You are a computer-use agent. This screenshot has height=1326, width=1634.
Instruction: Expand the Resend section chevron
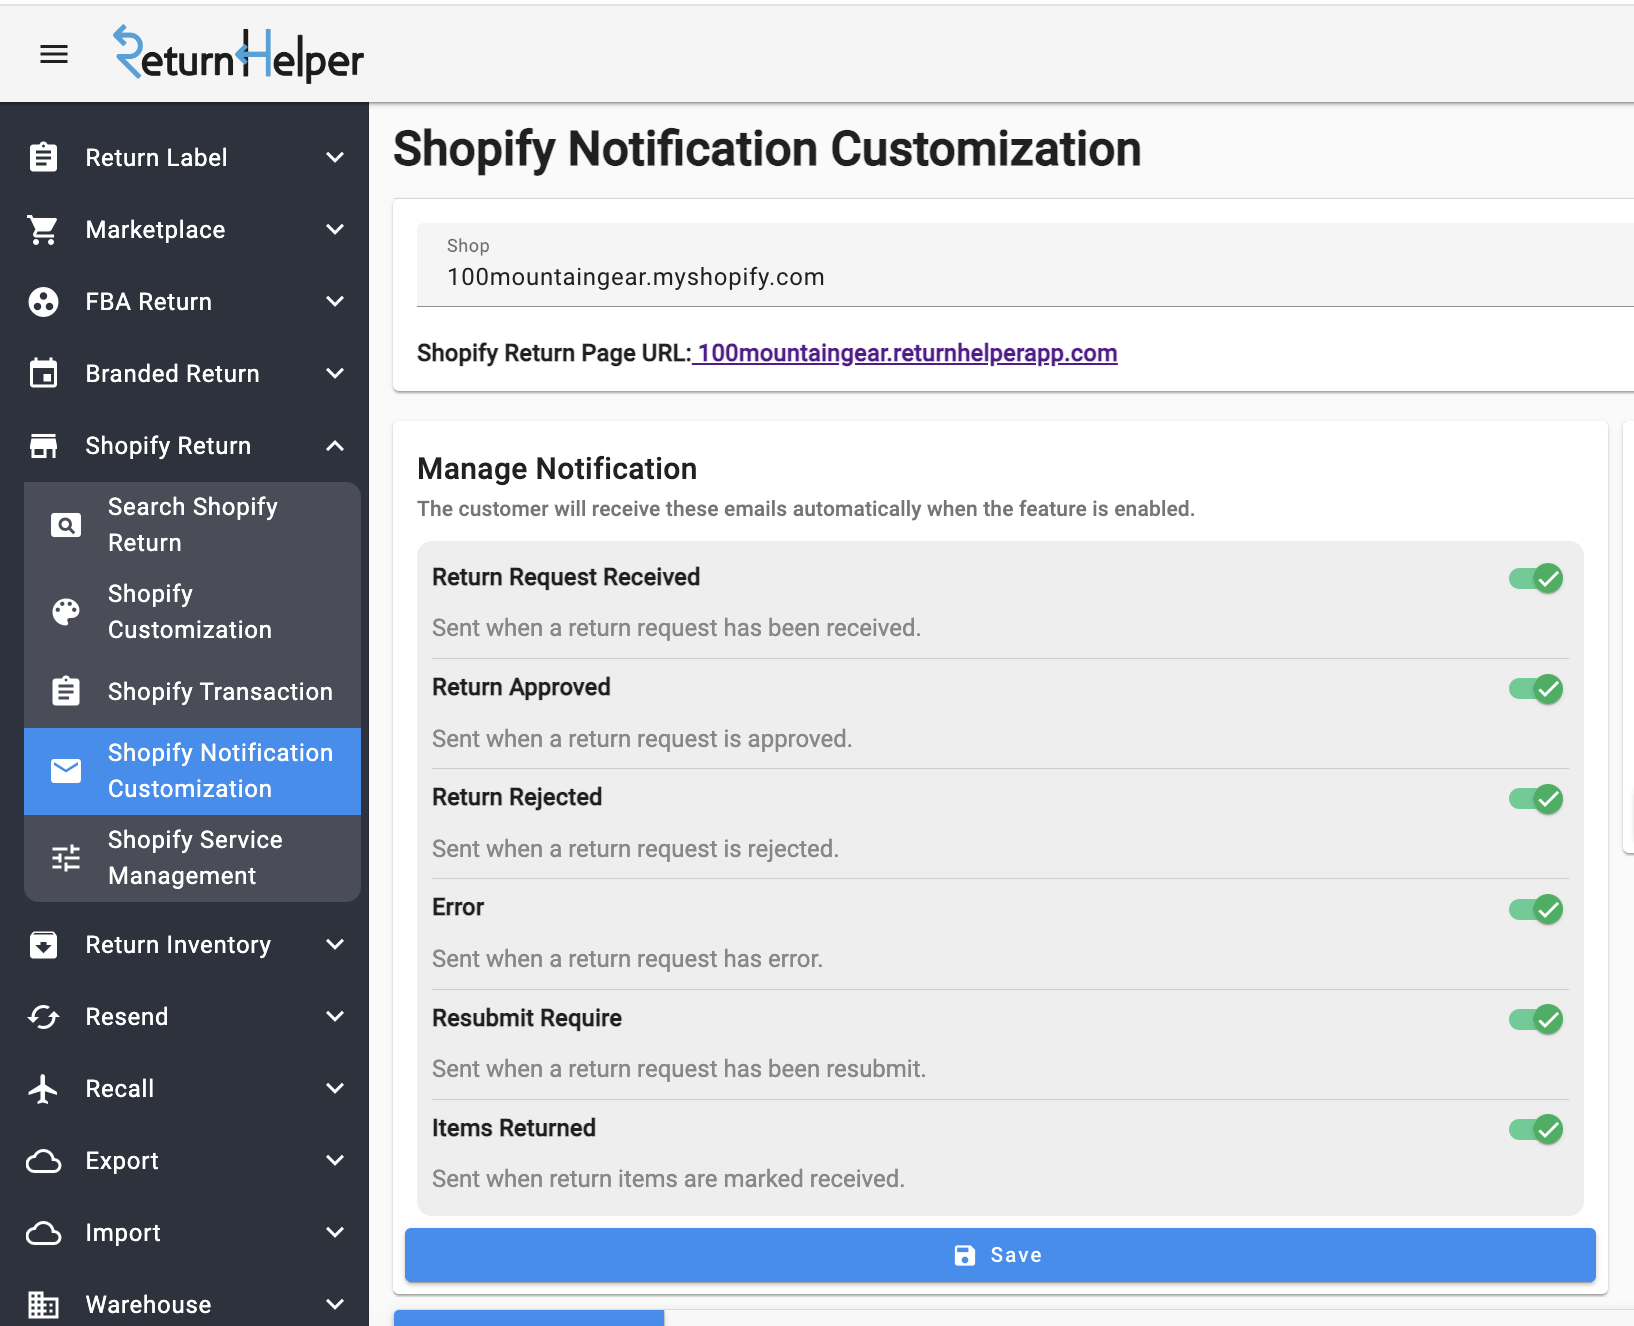(x=336, y=1016)
